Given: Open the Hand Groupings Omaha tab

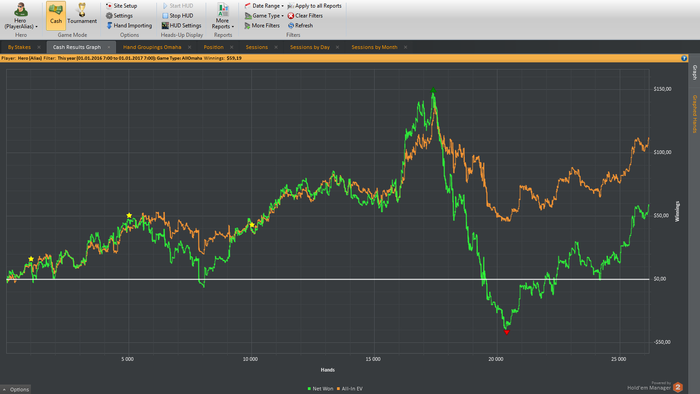Looking at the screenshot, I should tap(152, 47).
